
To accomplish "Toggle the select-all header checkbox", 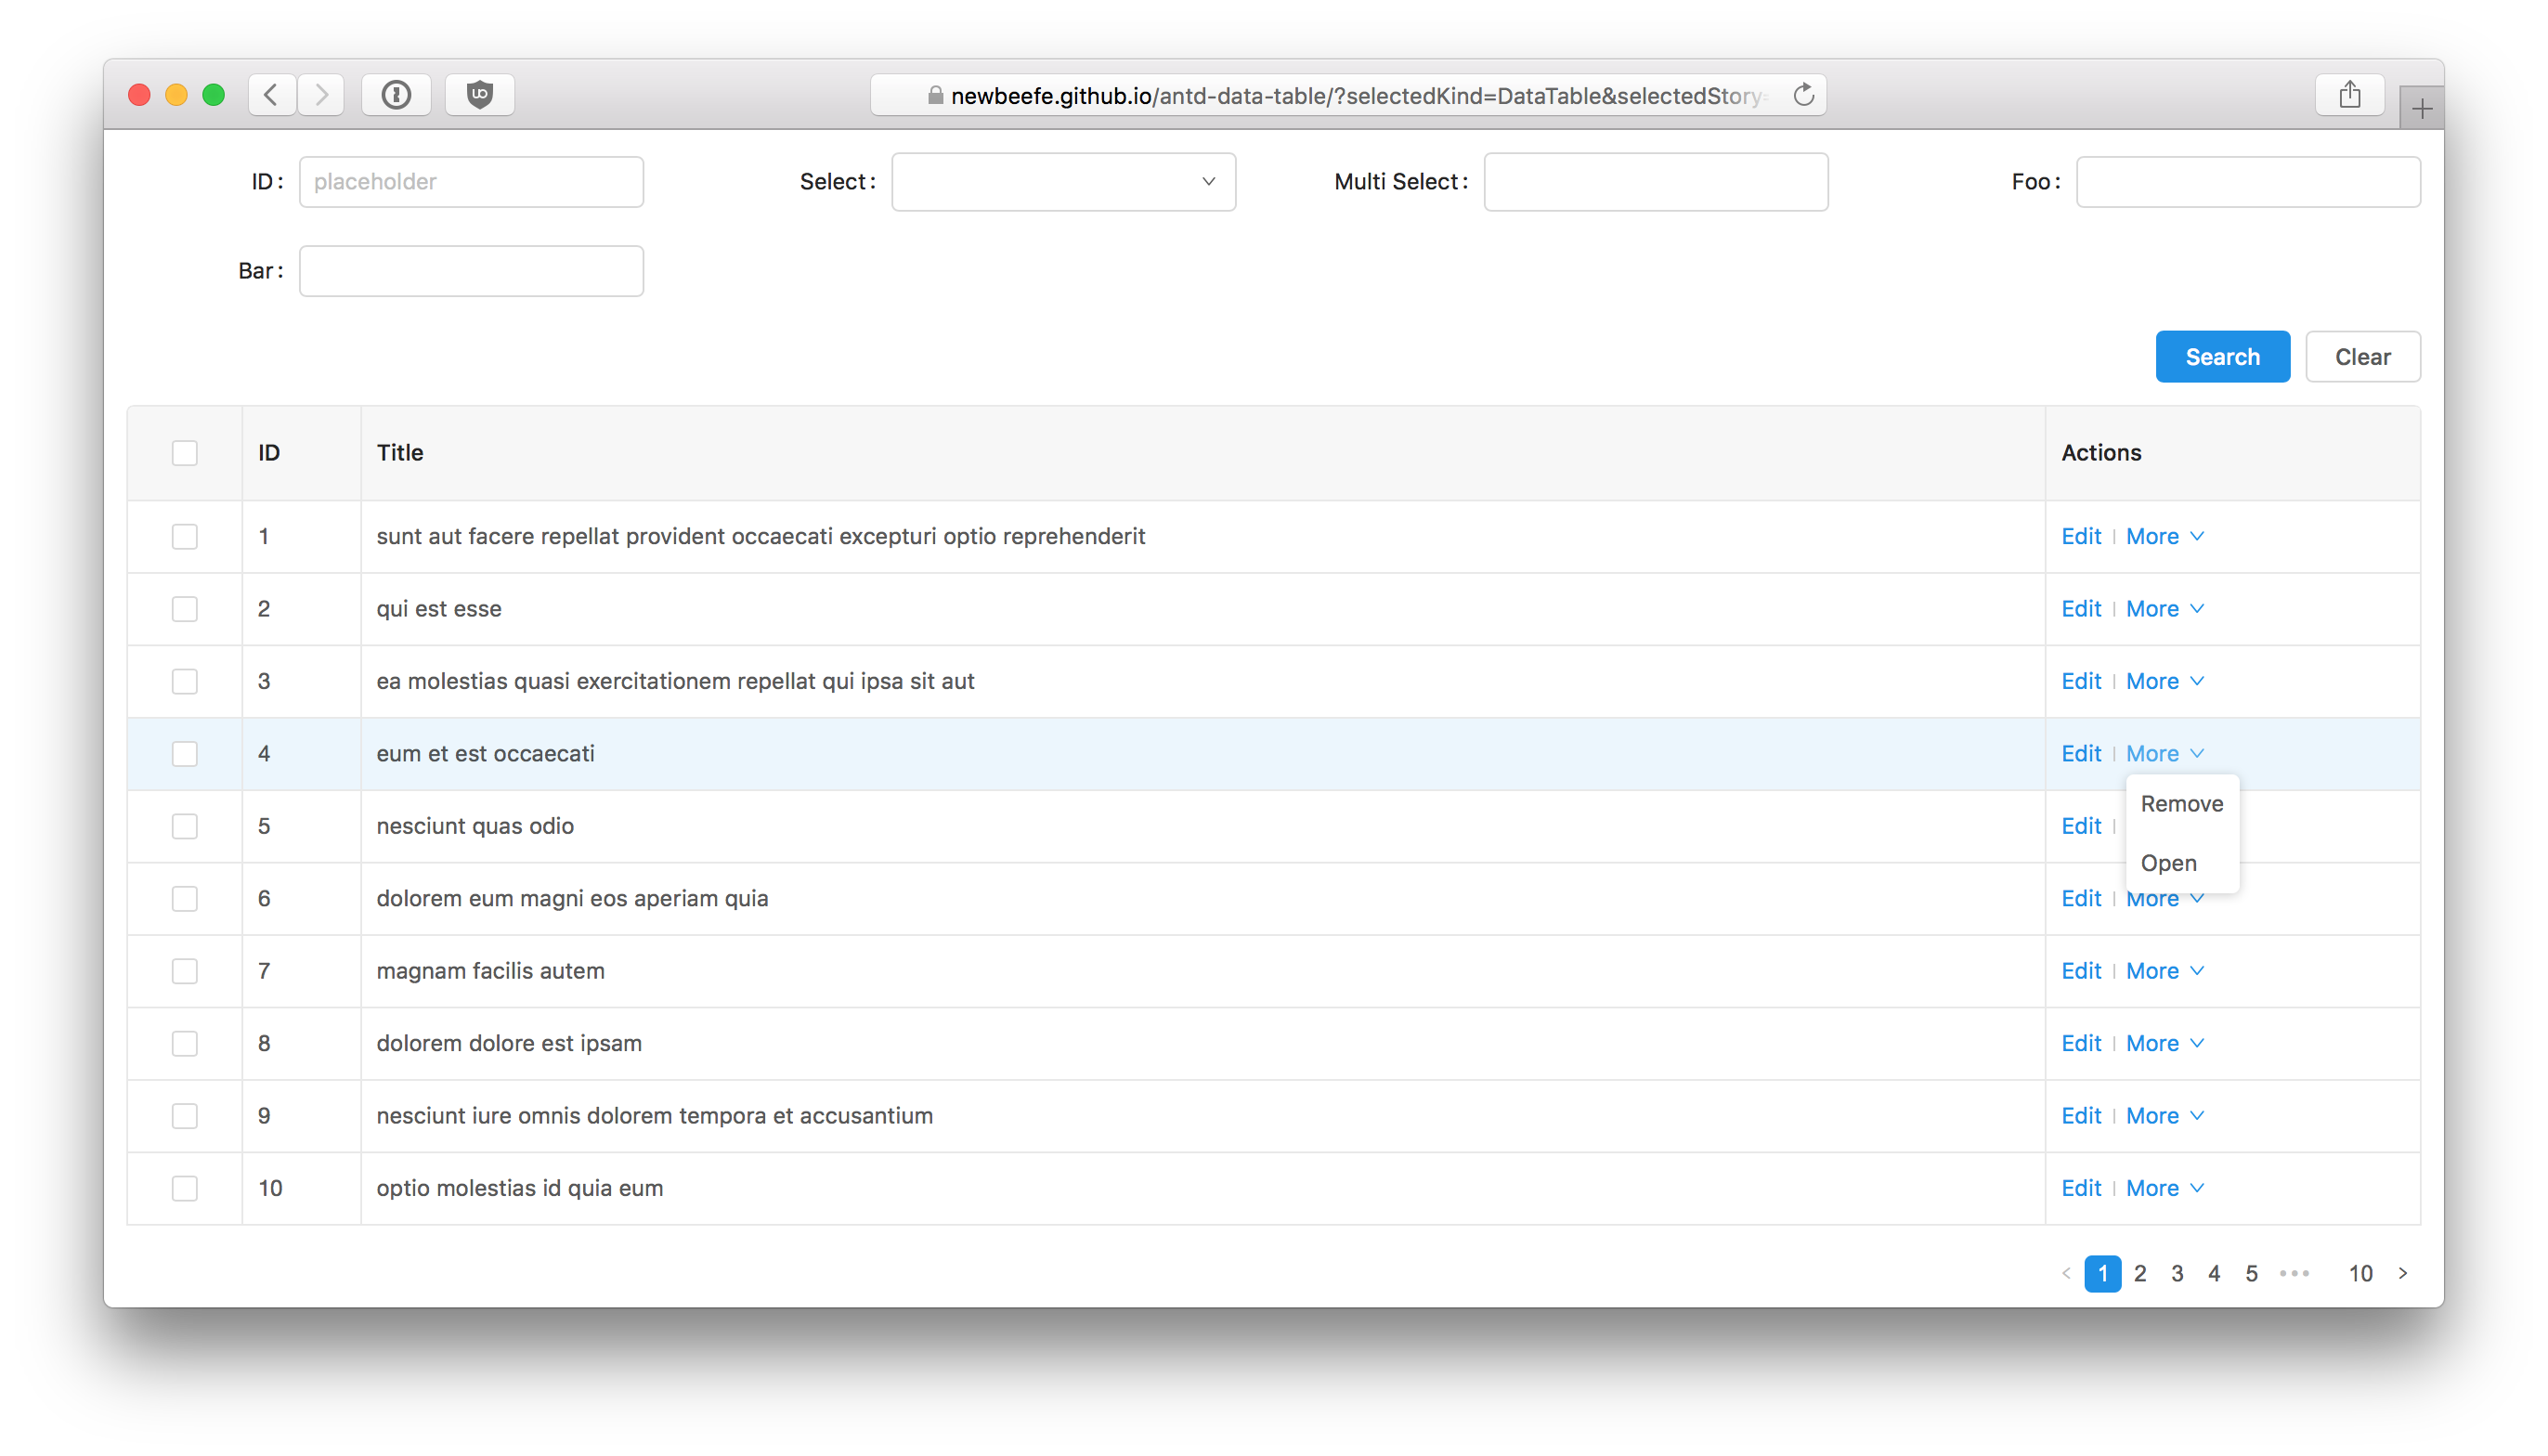I will point(186,451).
